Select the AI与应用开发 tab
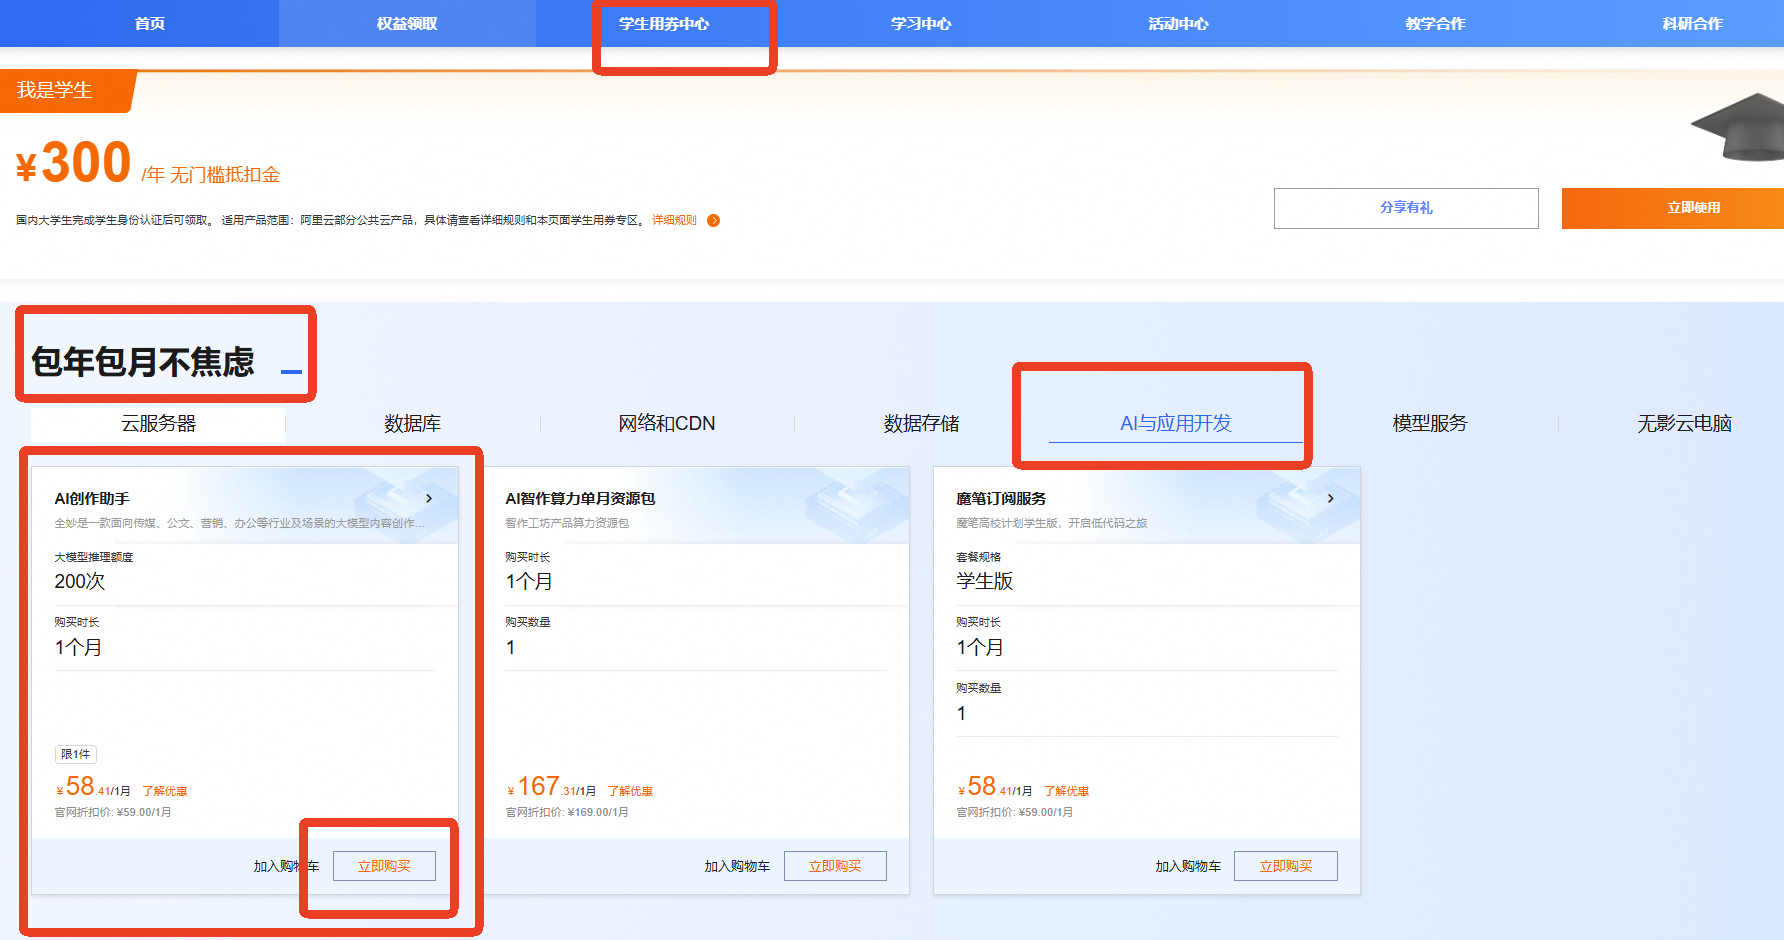Viewport: 1784px width, 940px height. click(x=1176, y=423)
